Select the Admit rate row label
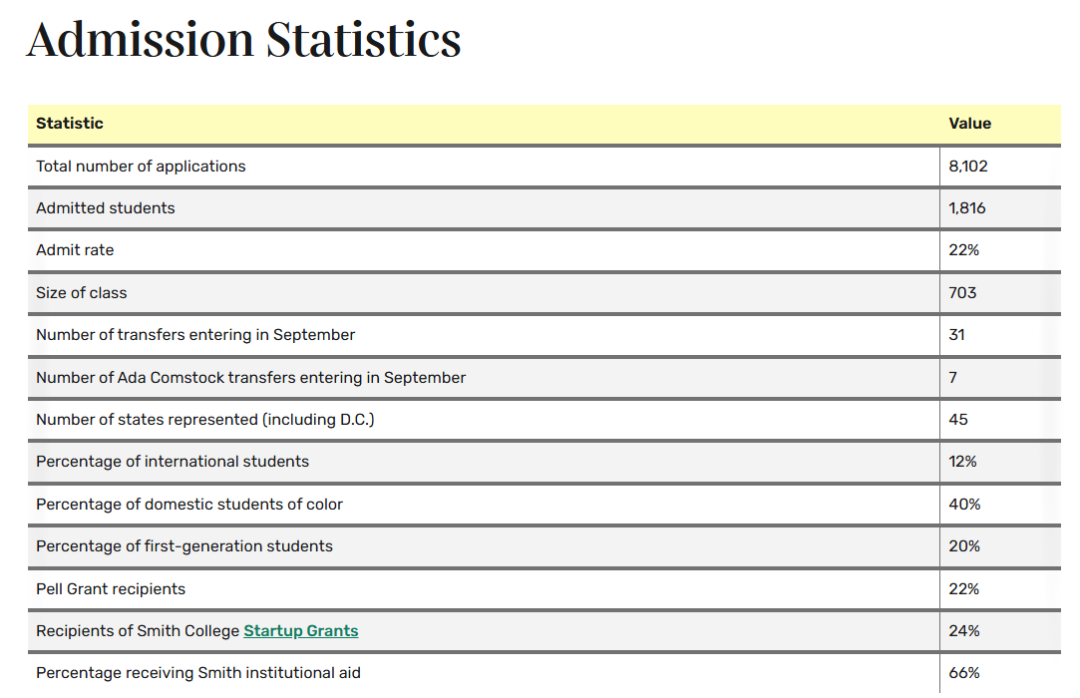Viewport: 1080px width, 698px height. point(75,250)
